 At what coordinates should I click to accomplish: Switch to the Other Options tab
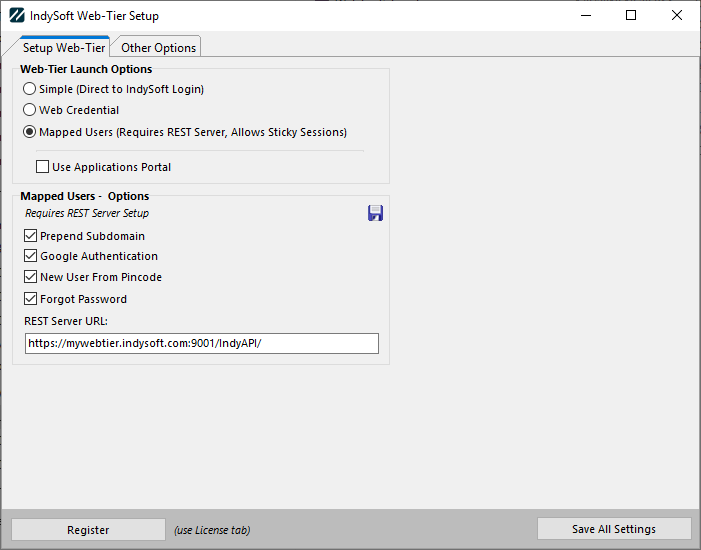(x=159, y=48)
